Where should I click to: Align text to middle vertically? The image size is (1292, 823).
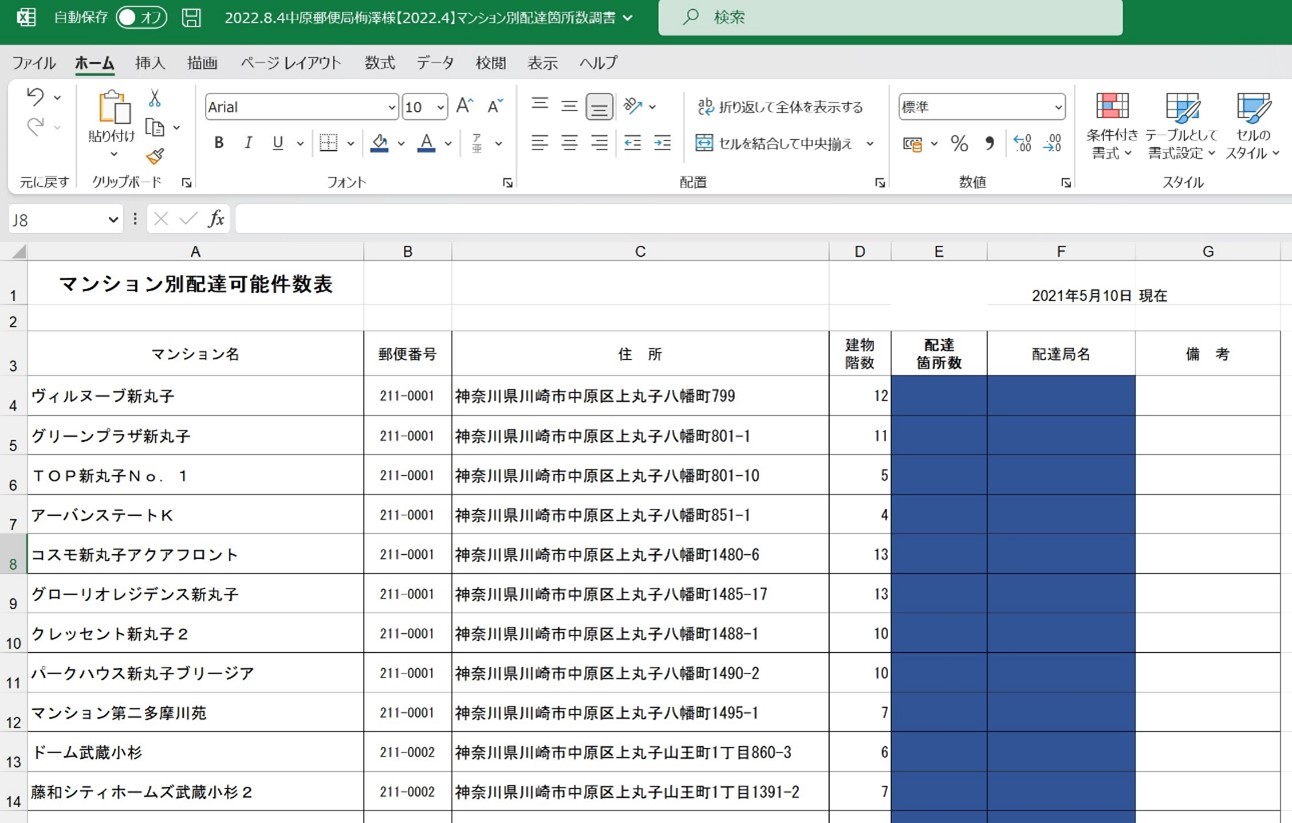pos(569,106)
